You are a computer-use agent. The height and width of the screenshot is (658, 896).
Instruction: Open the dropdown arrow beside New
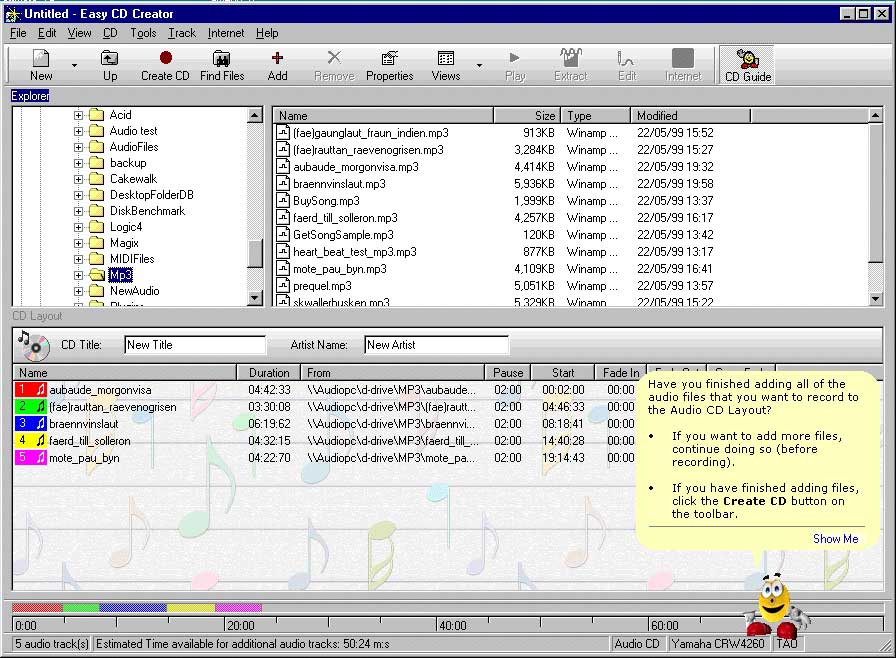coord(74,65)
